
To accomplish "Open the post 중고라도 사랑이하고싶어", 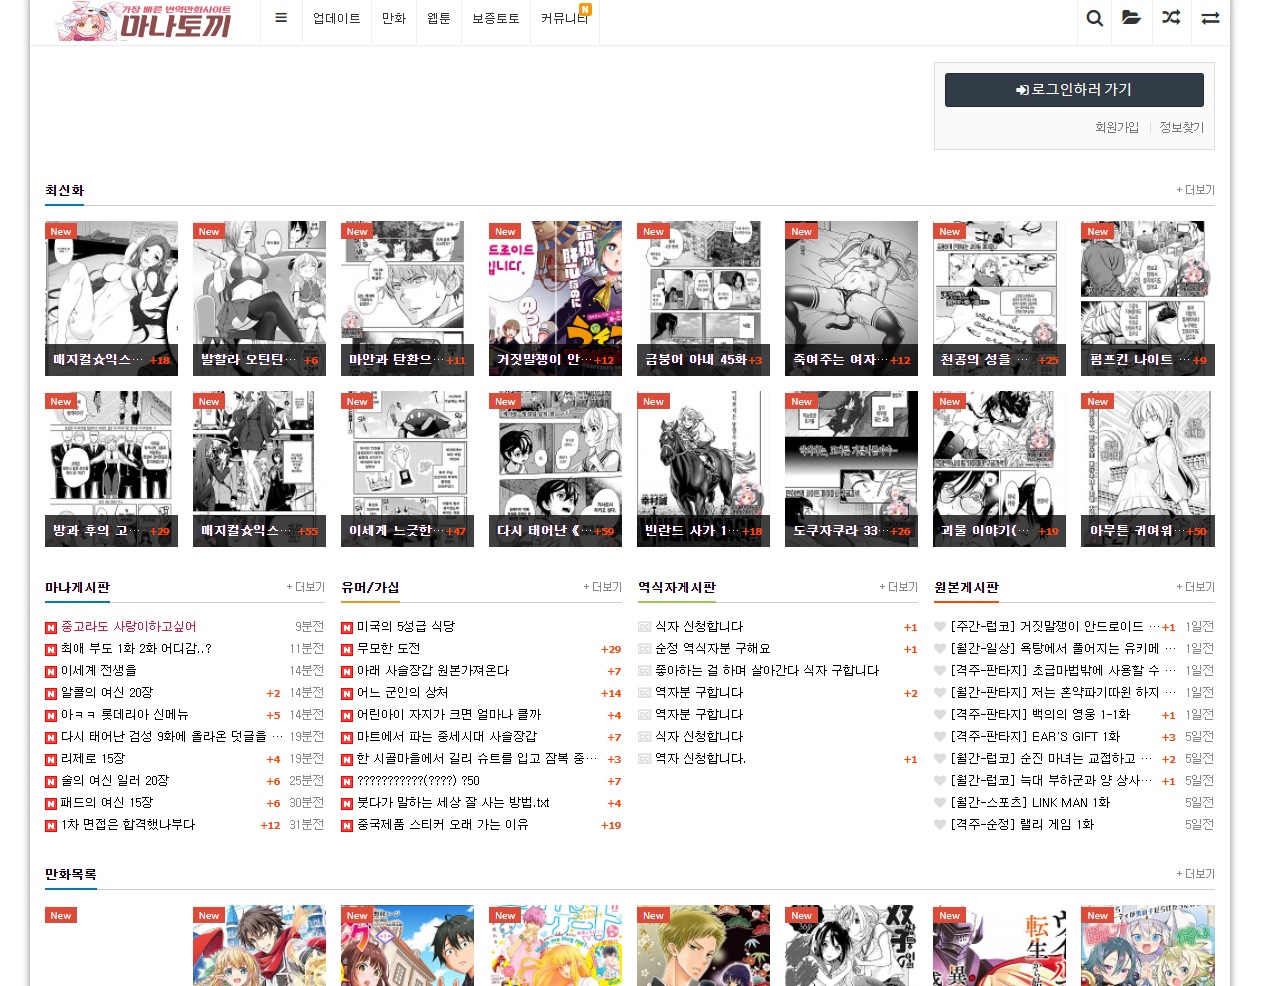I will pos(129,627).
